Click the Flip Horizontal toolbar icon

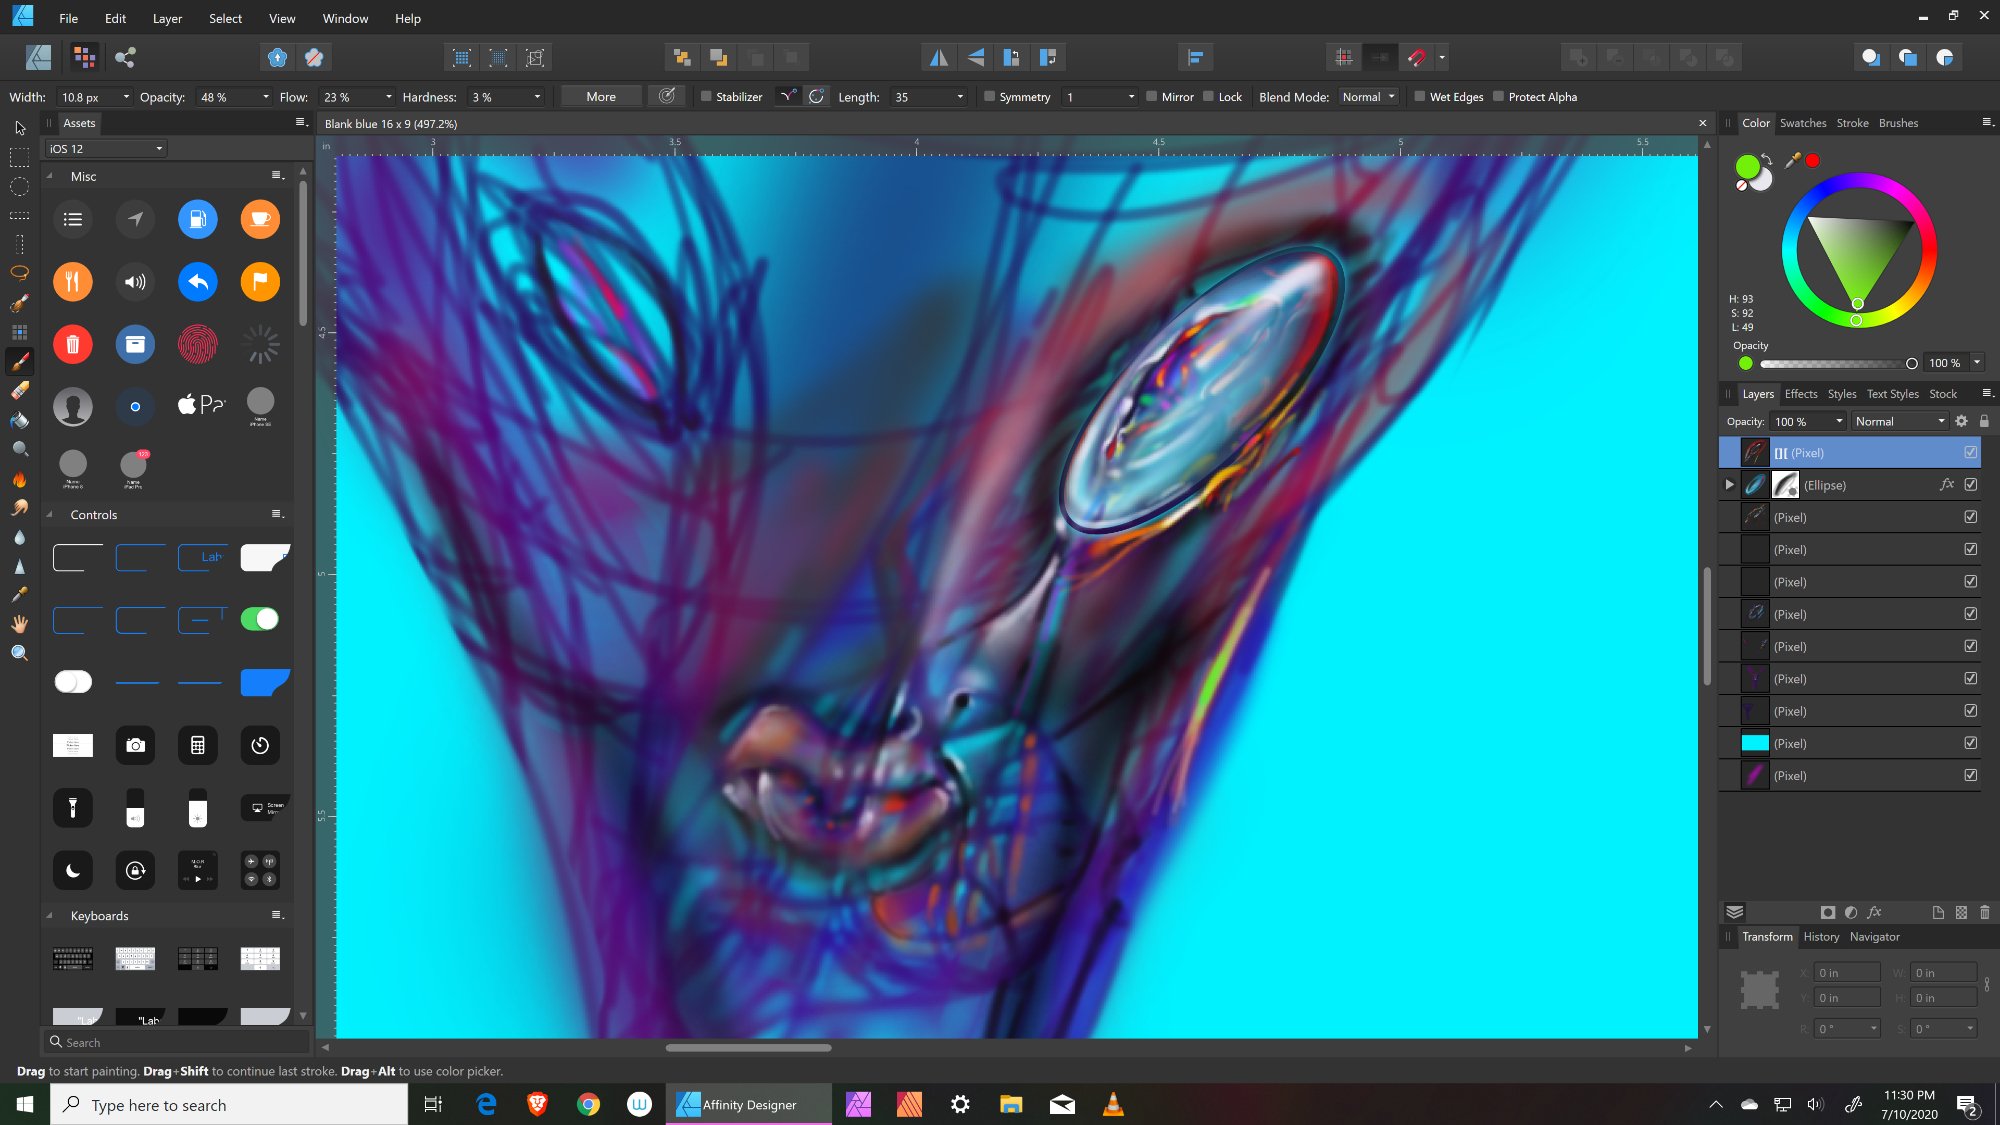pyautogui.click(x=938, y=57)
